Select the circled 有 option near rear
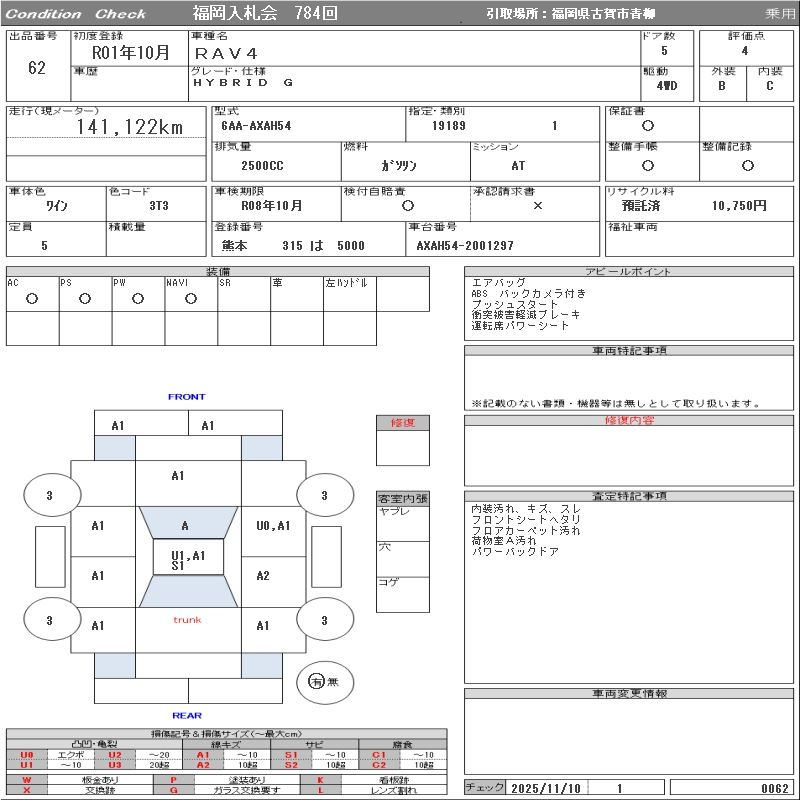 tap(316, 682)
